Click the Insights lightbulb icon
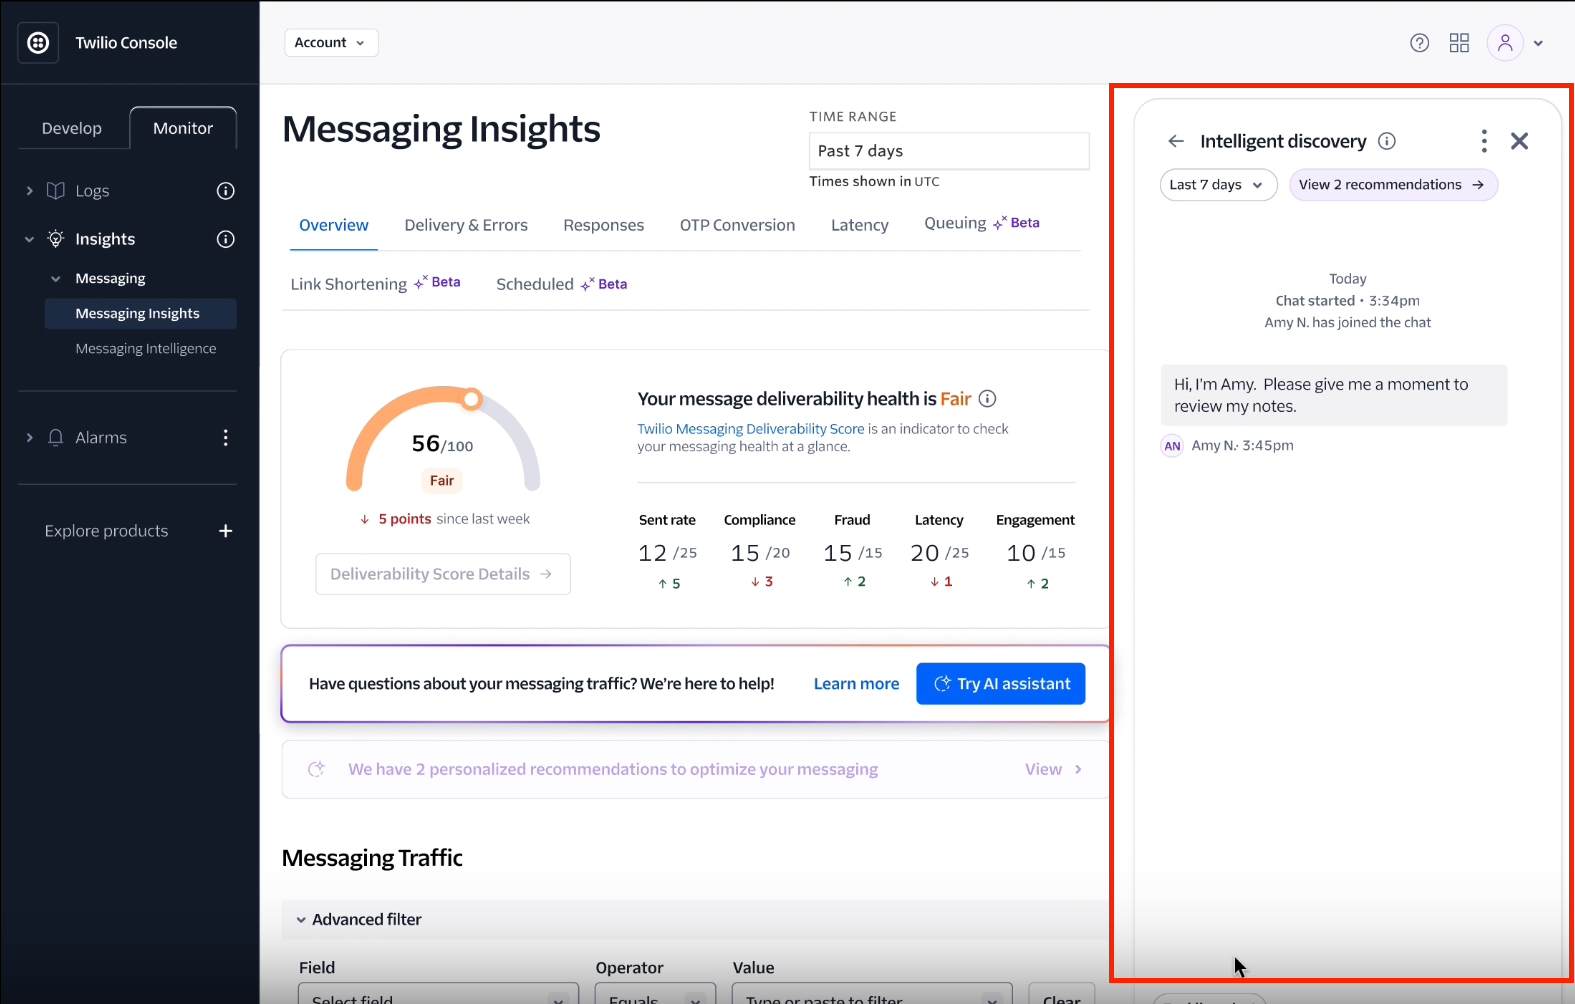The image size is (1575, 1004). (x=56, y=239)
